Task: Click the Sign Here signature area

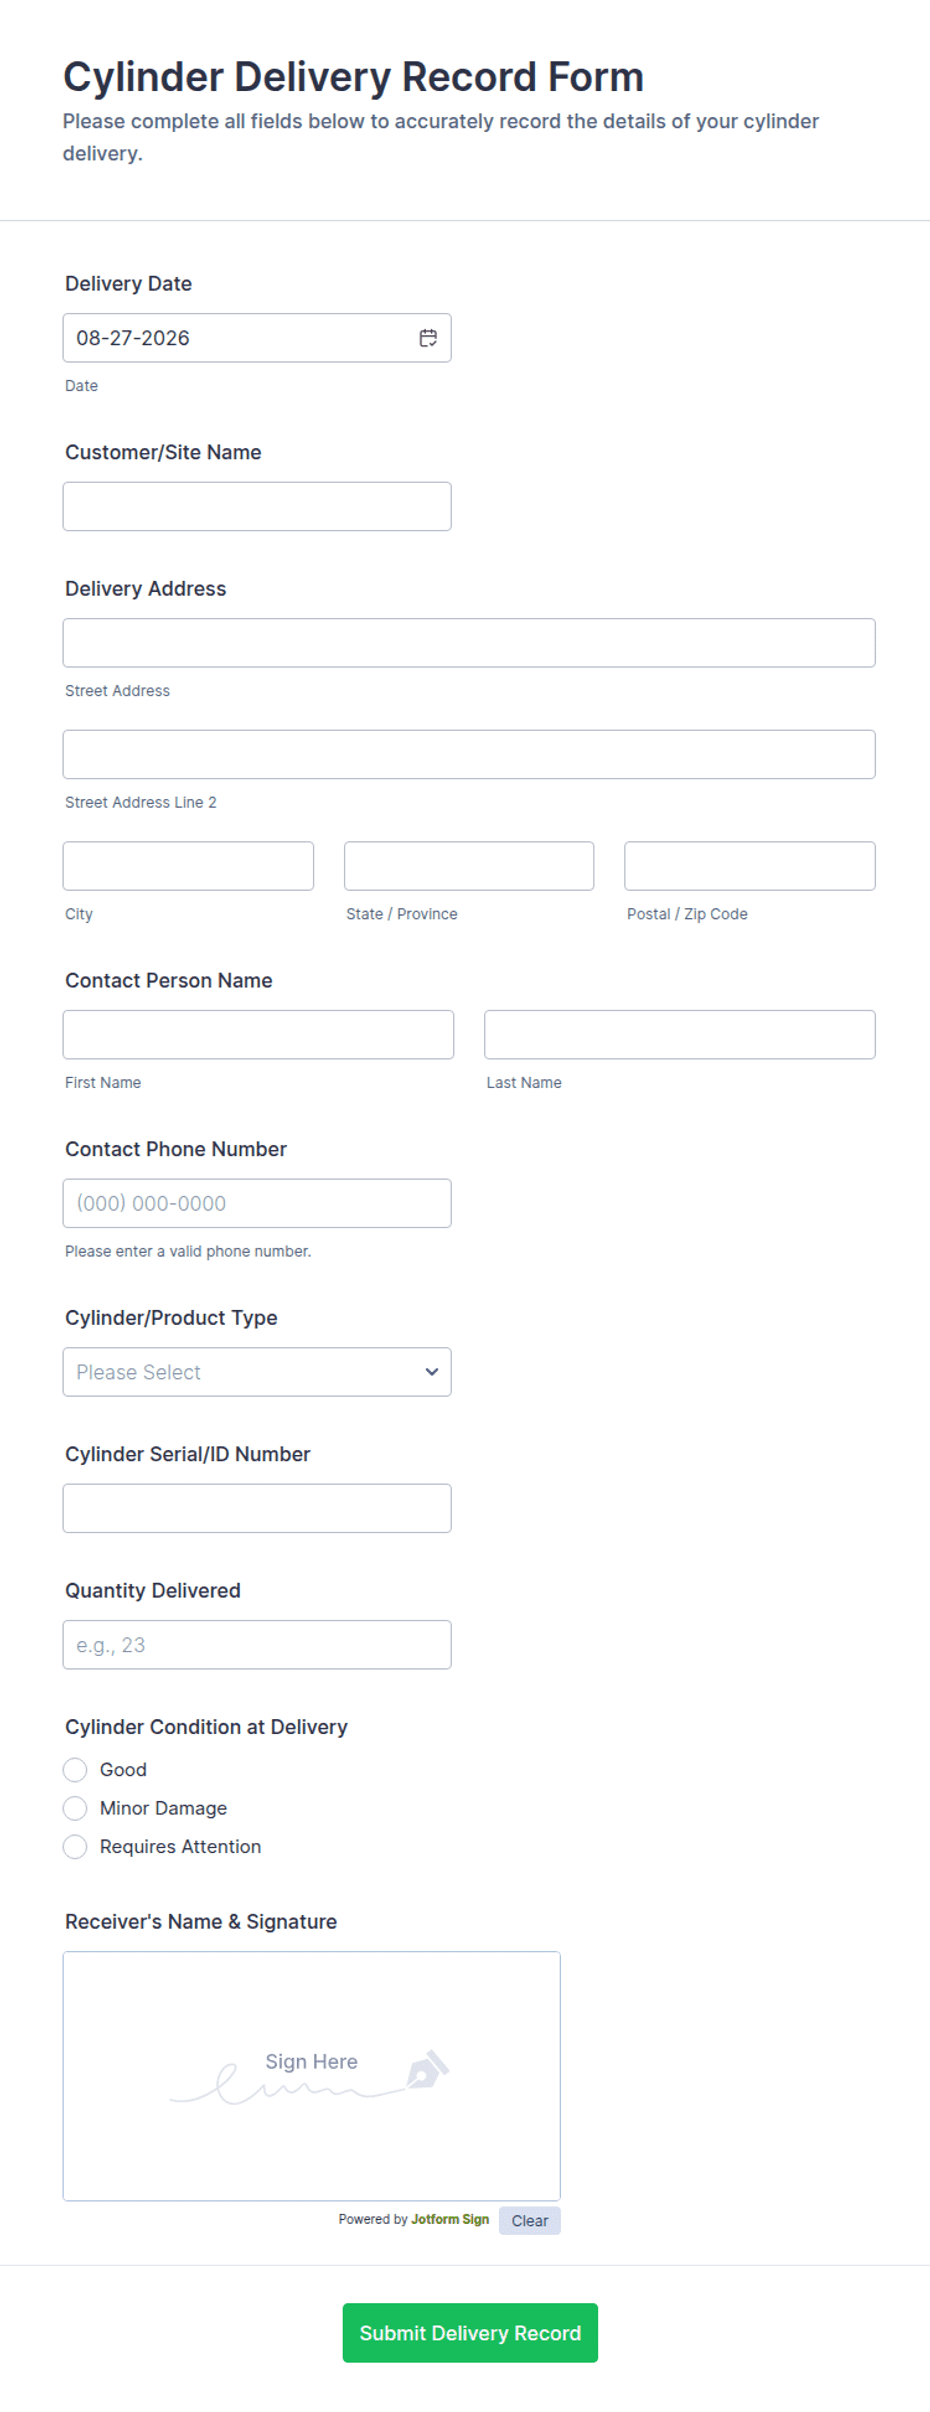Action: pyautogui.click(x=312, y=2076)
